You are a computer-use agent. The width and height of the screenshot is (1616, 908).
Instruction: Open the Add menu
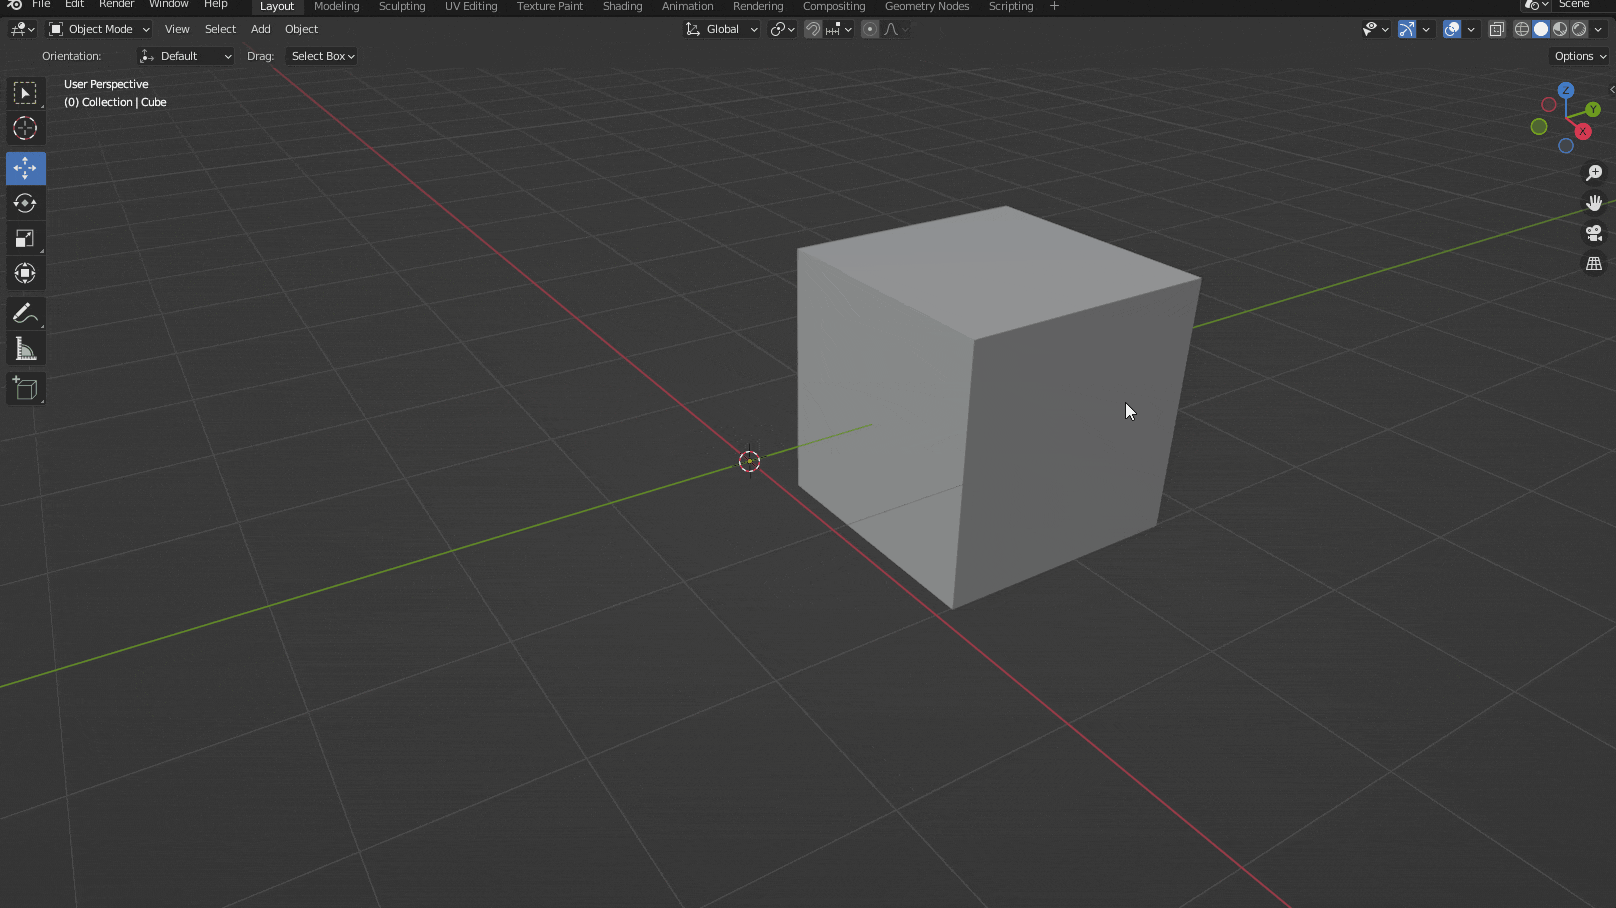tap(260, 29)
